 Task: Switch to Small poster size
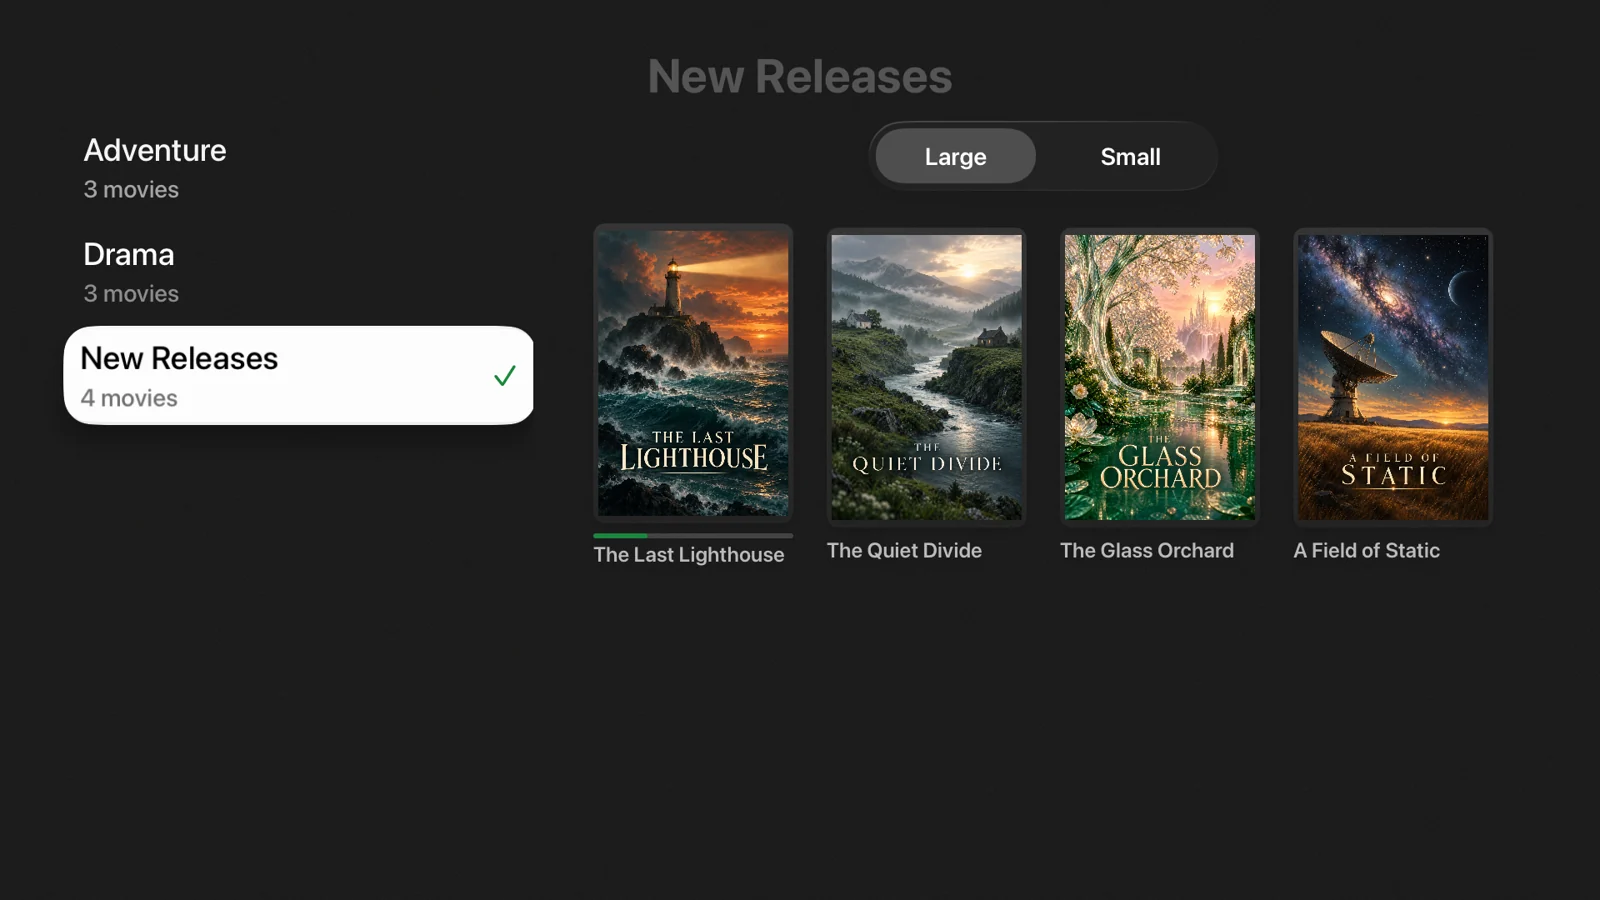point(1130,156)
